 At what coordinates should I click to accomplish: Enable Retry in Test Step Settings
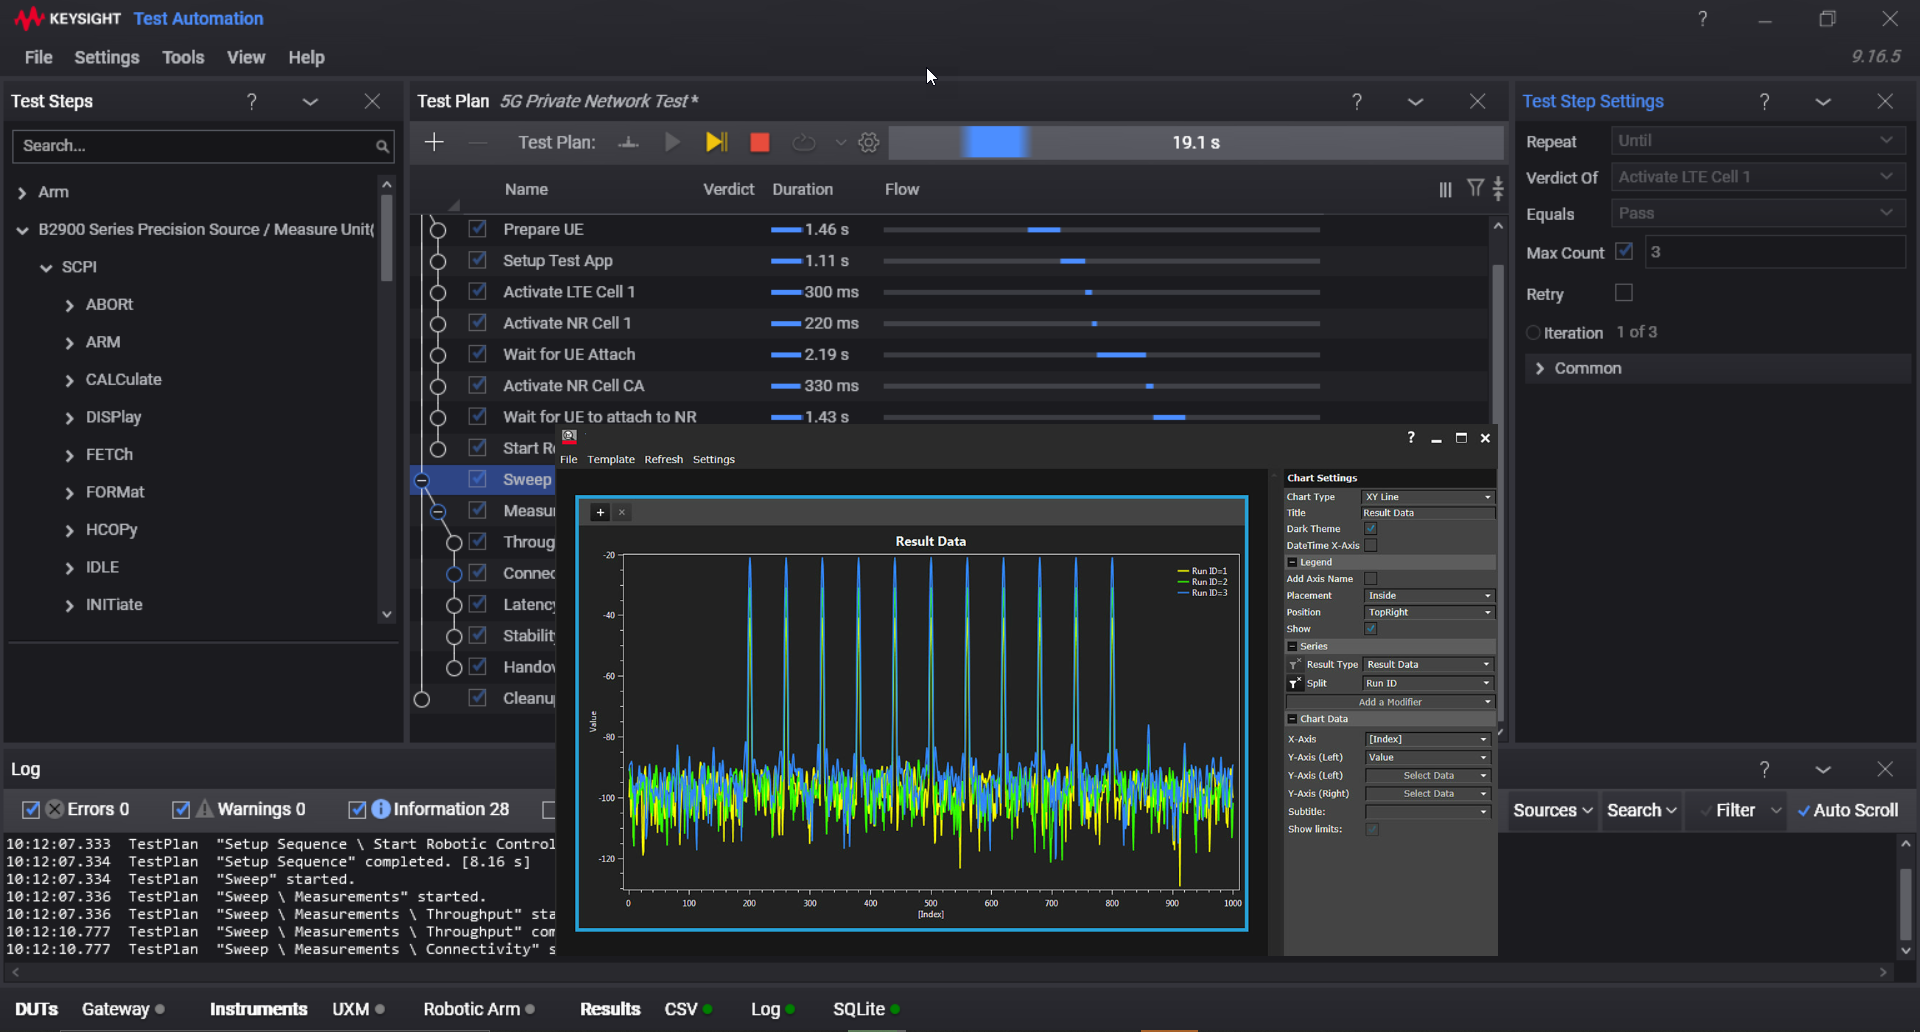[x=1623, y=292]
